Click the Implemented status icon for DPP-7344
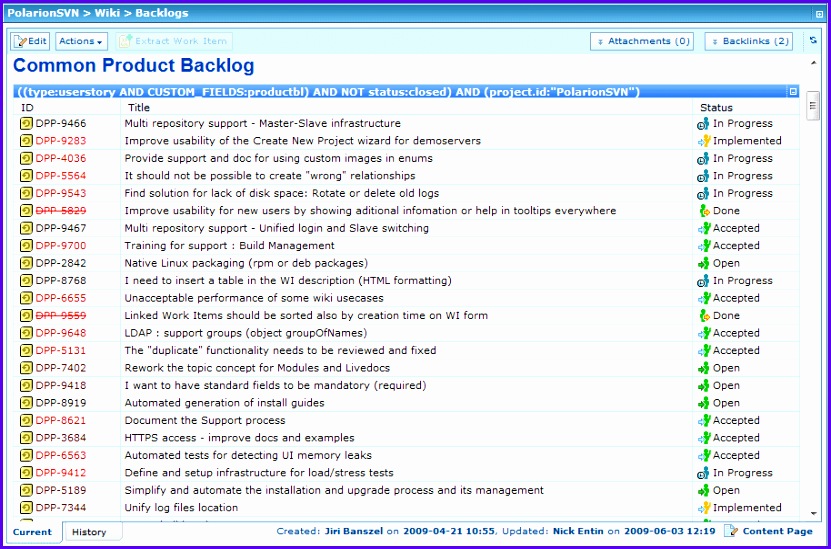 pyautogui.click(x=703, y=509)
